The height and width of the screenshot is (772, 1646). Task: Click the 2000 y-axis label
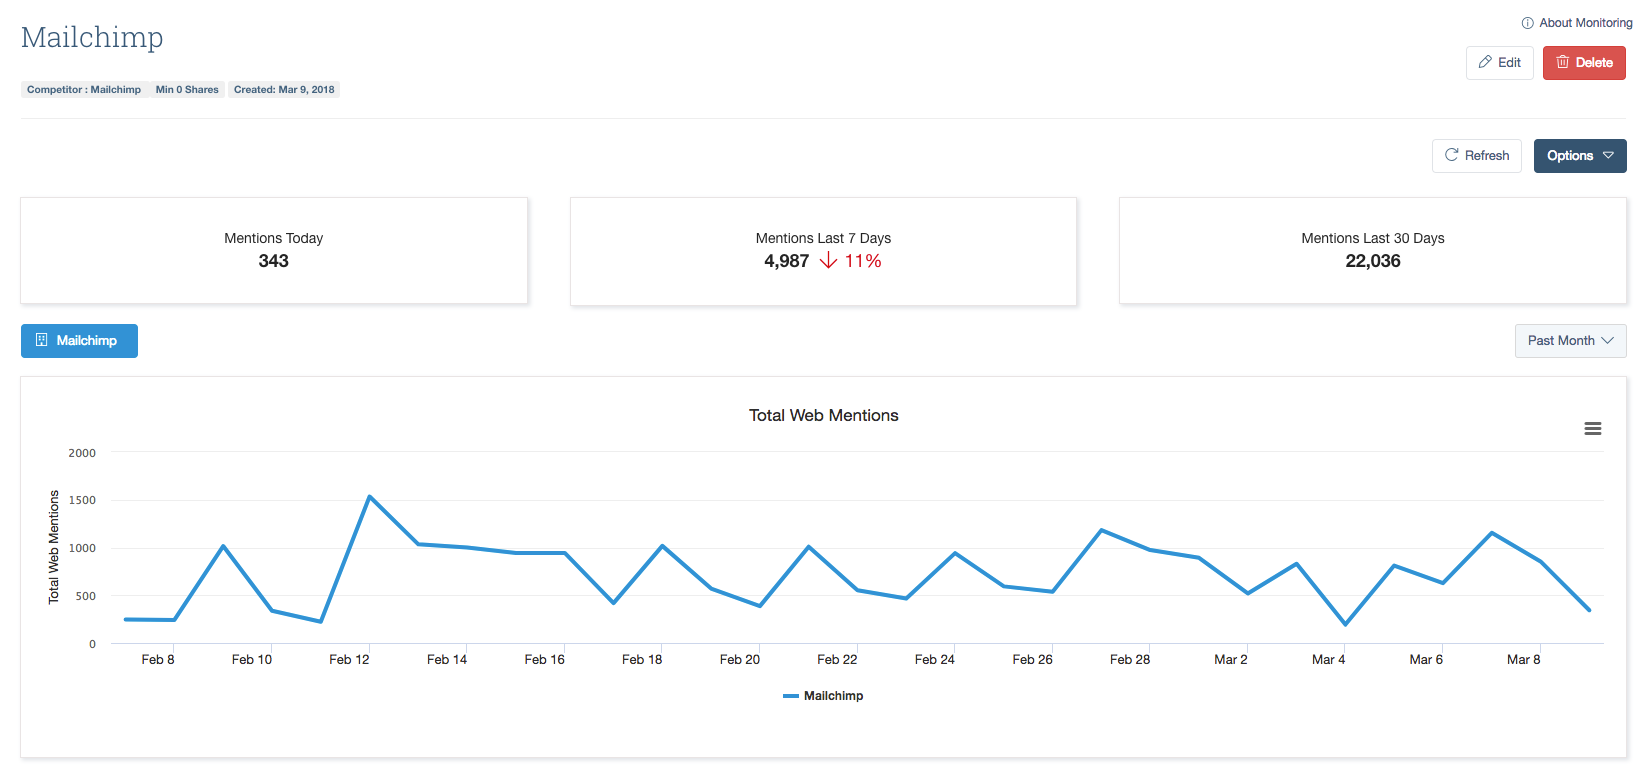82,453
